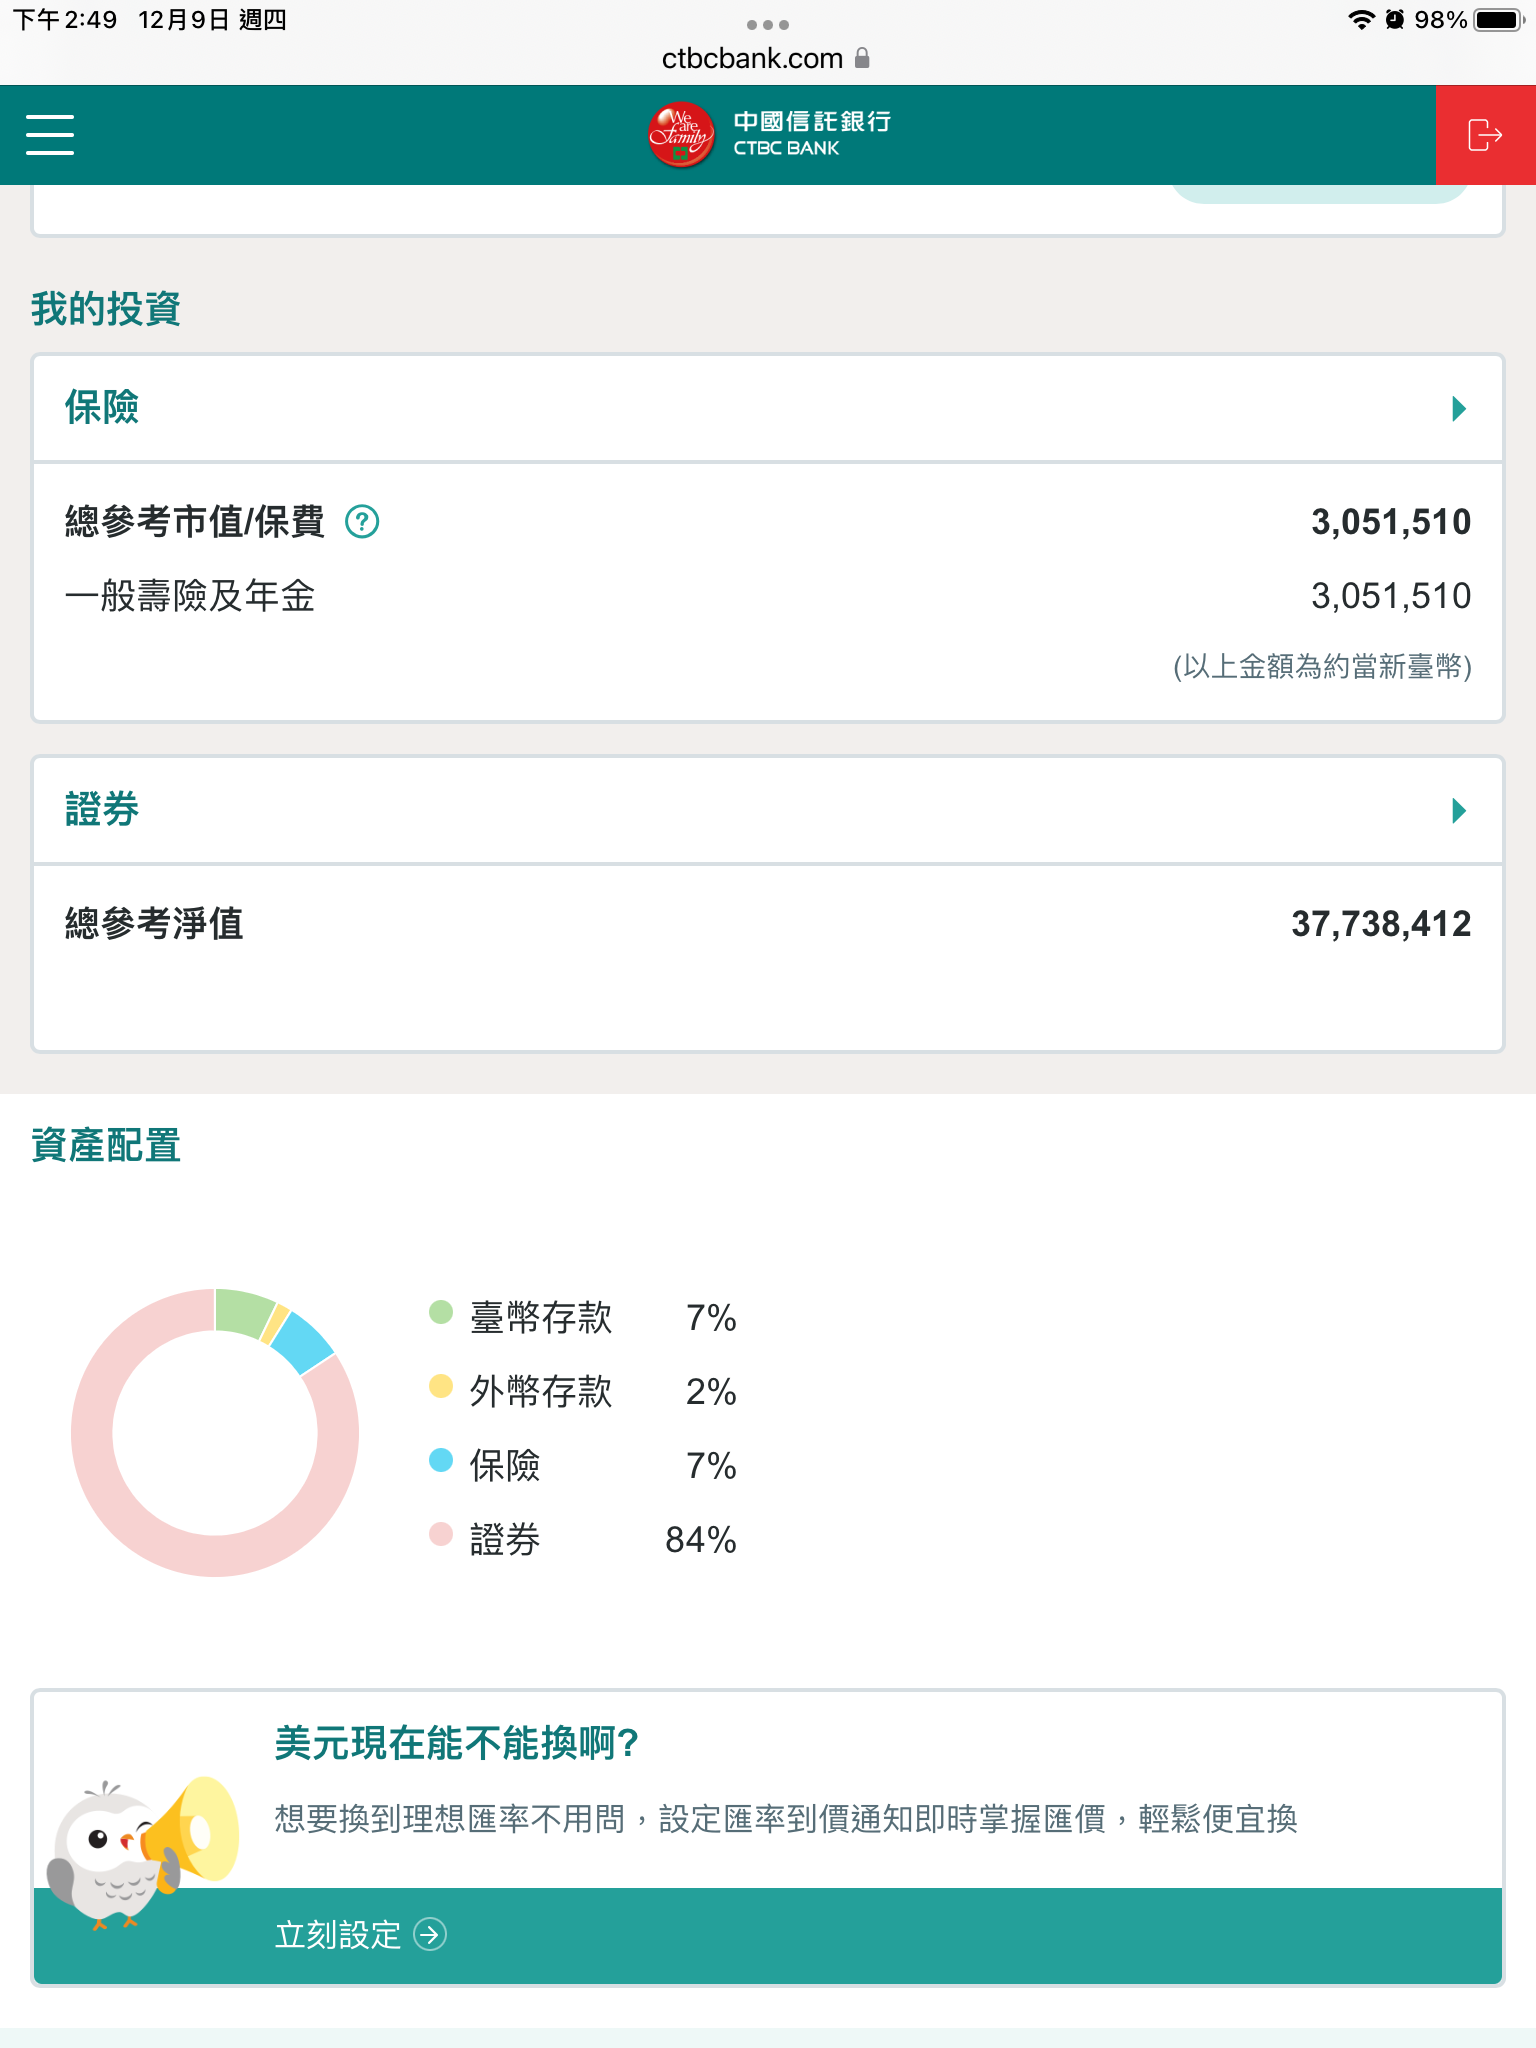Select the blue 保險 legend dot
This screenshot has height=2048, width=1536.
coord(441,1460)
